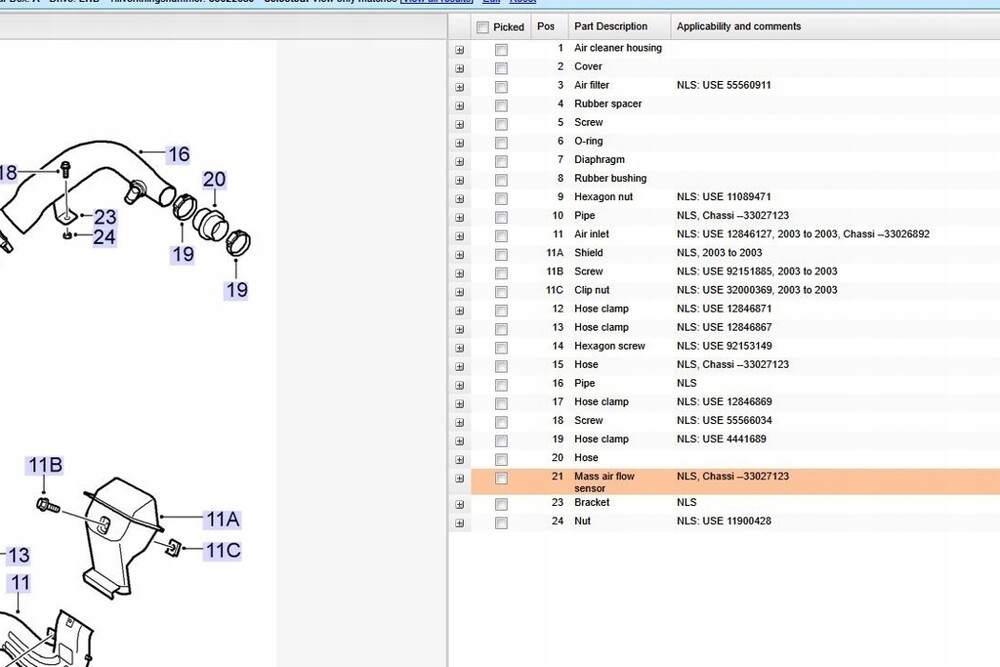Expand the Rubber spacer row
Screen dimensions: 1000x667
click(459, 106)
